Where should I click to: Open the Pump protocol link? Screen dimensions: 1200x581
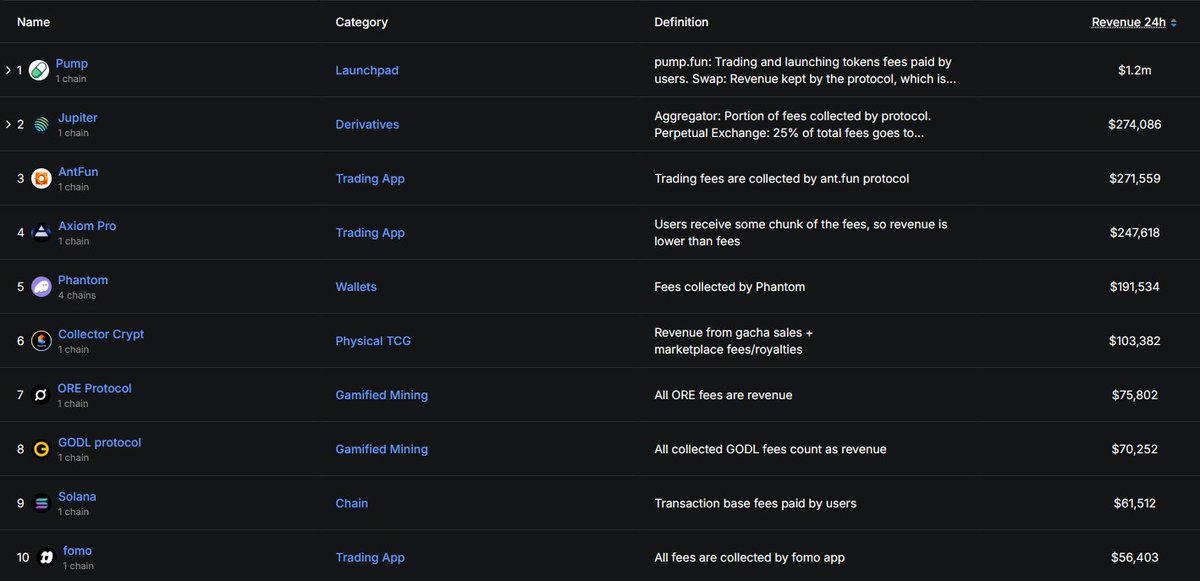point(72,64)
